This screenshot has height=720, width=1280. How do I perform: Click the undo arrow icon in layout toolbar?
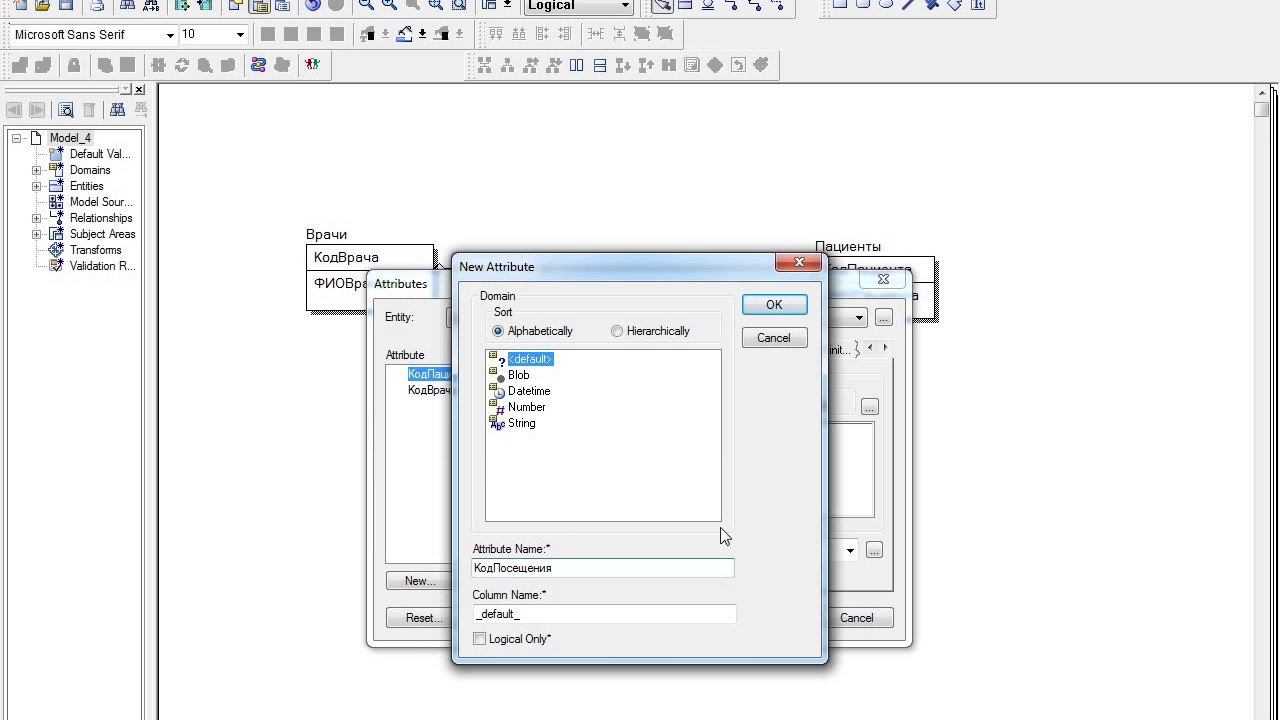click(738, 65)
